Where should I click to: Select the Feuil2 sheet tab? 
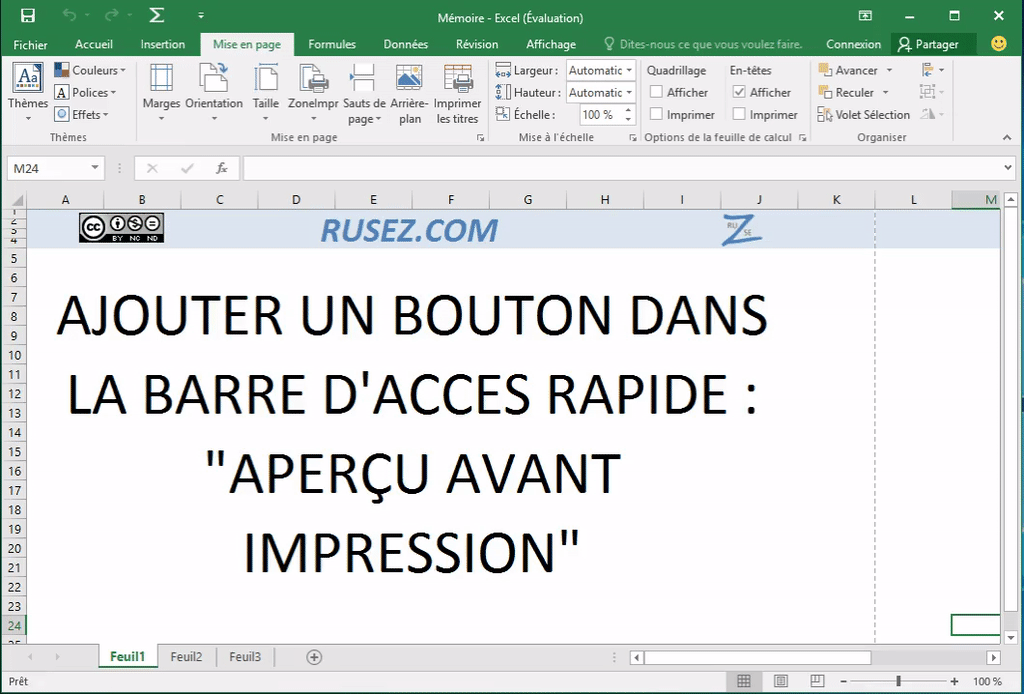186,657
